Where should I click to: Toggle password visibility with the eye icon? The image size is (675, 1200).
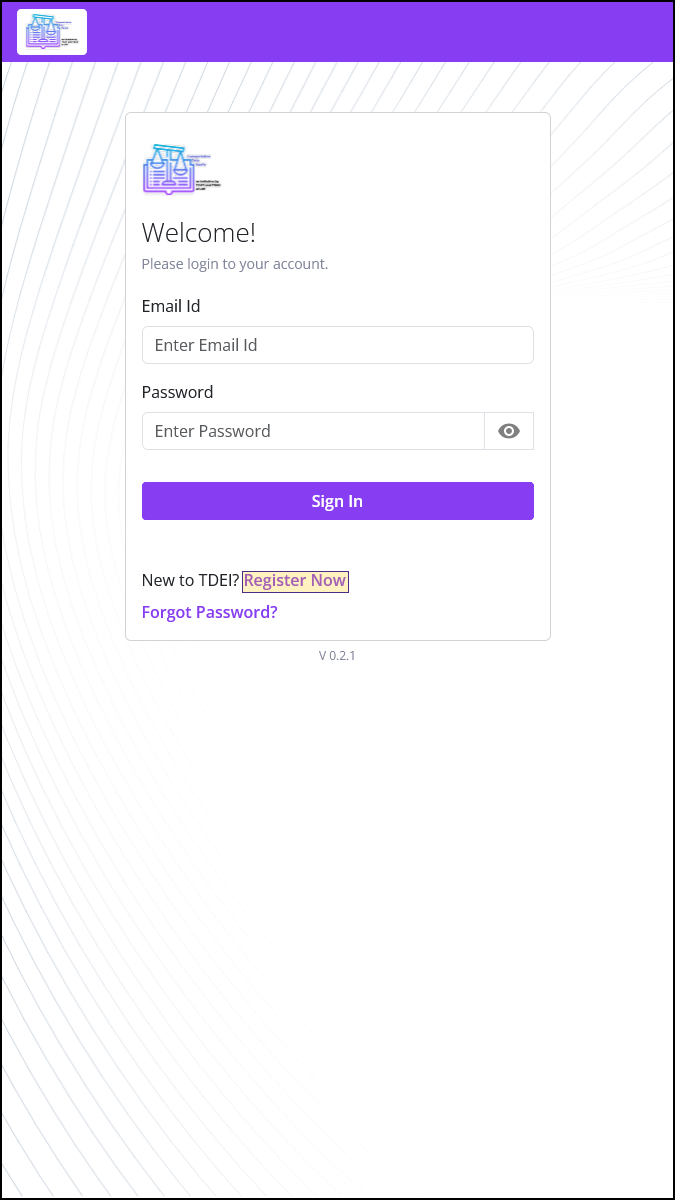(x=509, y=430)
